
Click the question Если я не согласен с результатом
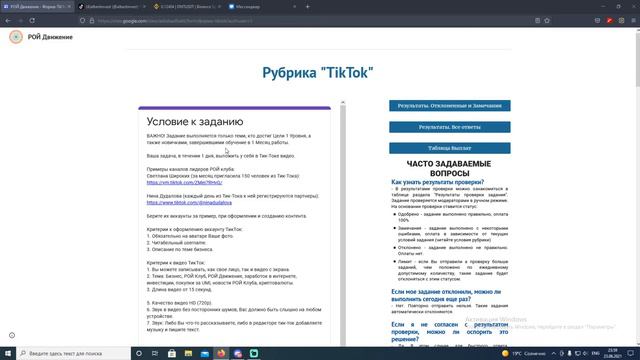point(449,332)
